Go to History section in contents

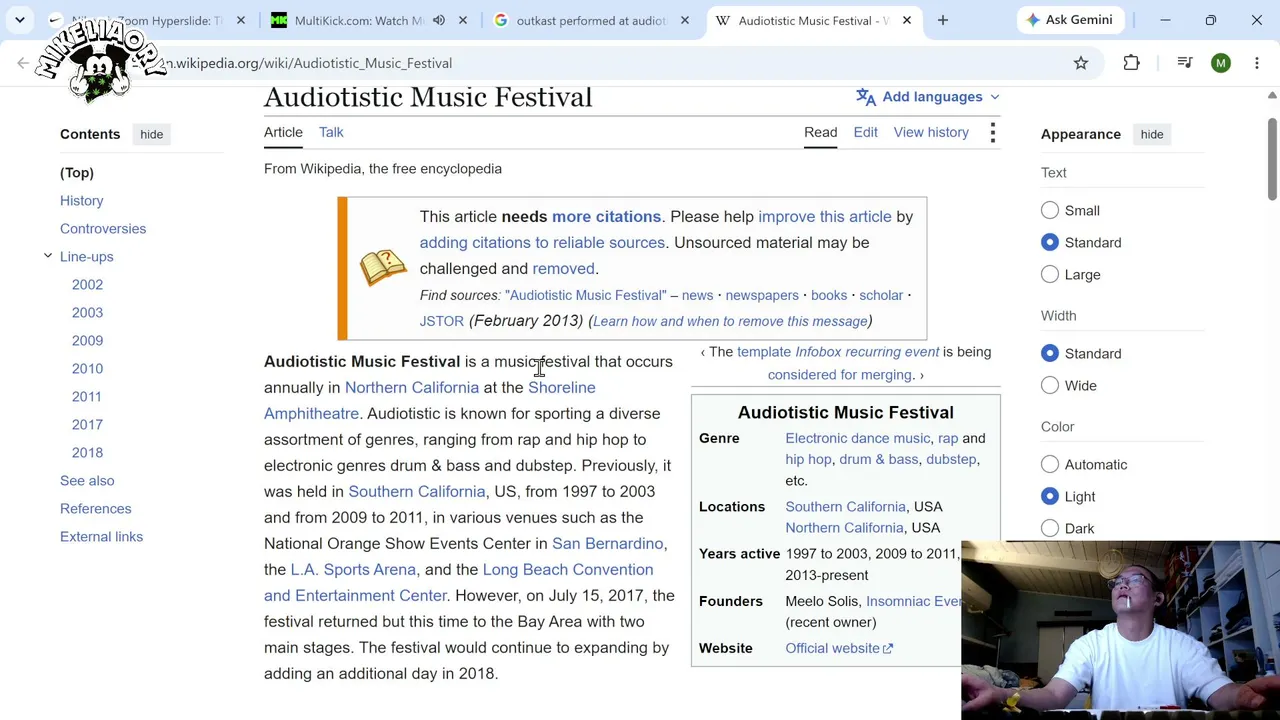(x=82, y=201)
